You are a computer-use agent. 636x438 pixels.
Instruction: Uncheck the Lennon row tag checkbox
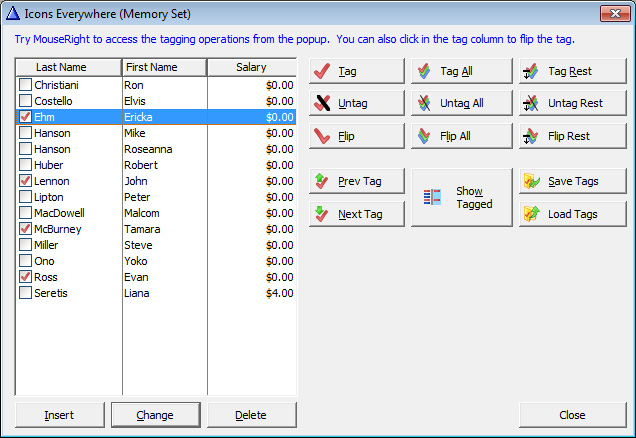25,181
